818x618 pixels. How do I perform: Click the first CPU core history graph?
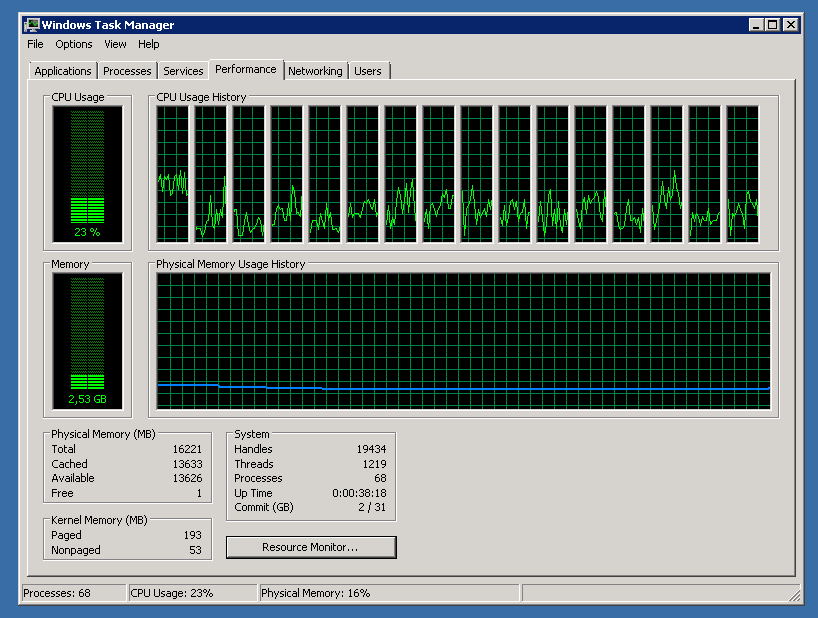pyautogui.click(x=173, y=174)
